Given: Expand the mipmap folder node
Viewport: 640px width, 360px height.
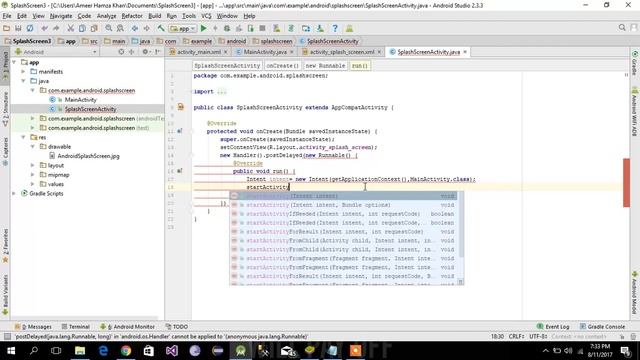Looking at the screenshot, I should click(33, 175).
